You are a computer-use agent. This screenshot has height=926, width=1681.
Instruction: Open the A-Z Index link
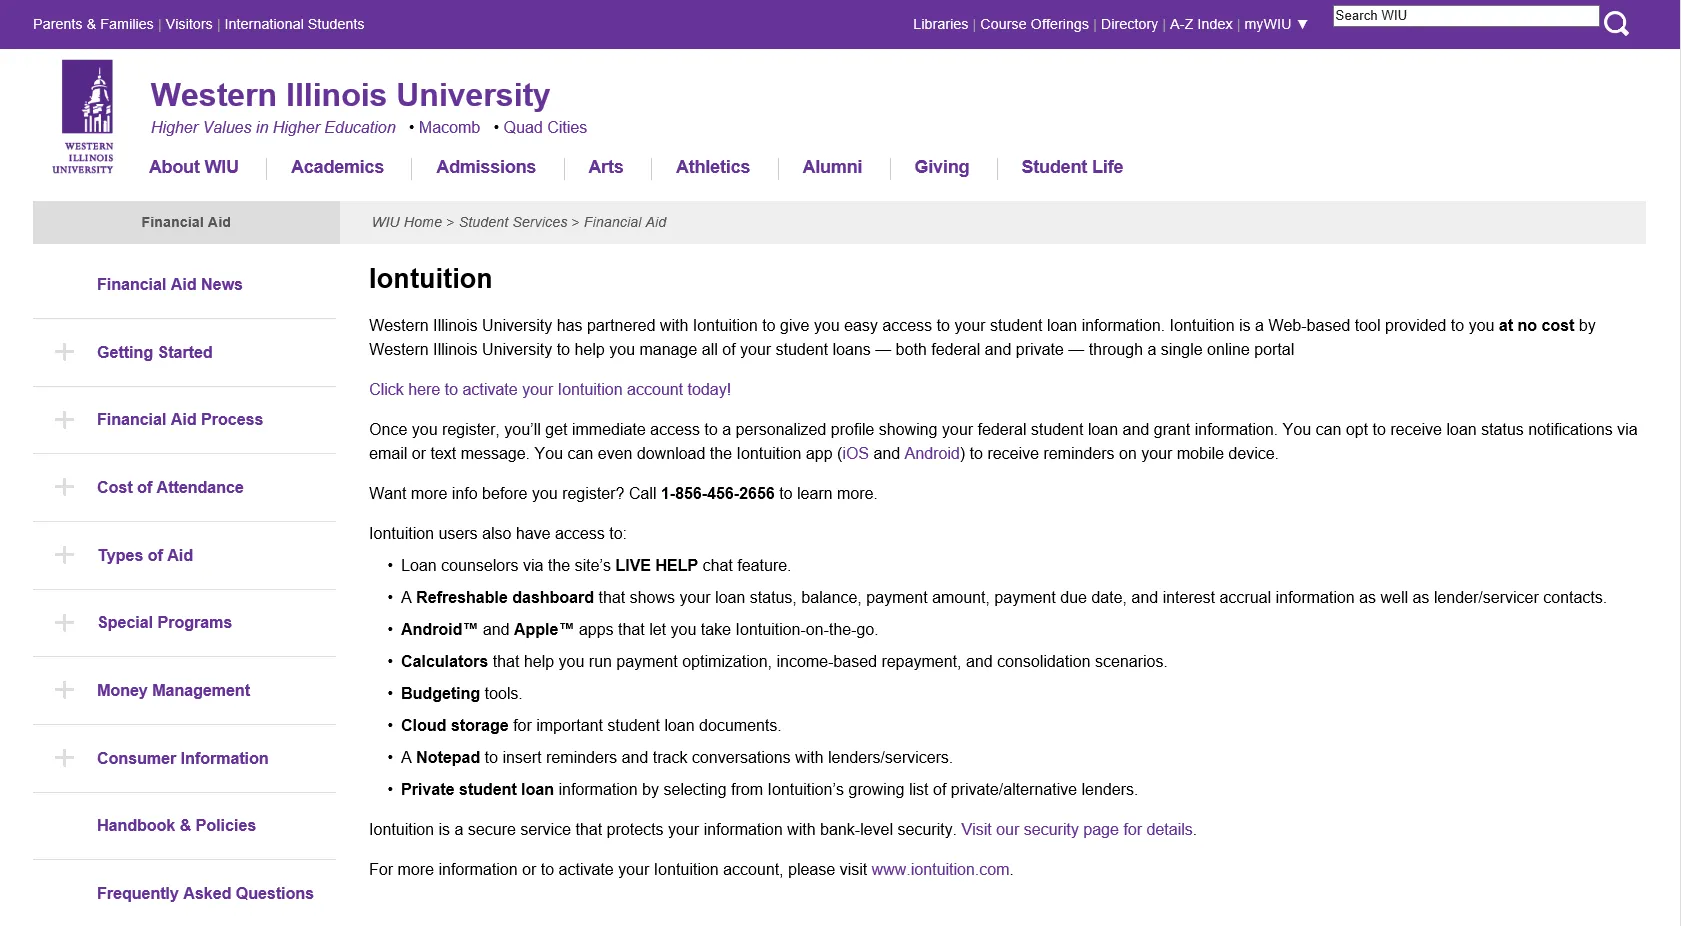(x=1201, y=24)
